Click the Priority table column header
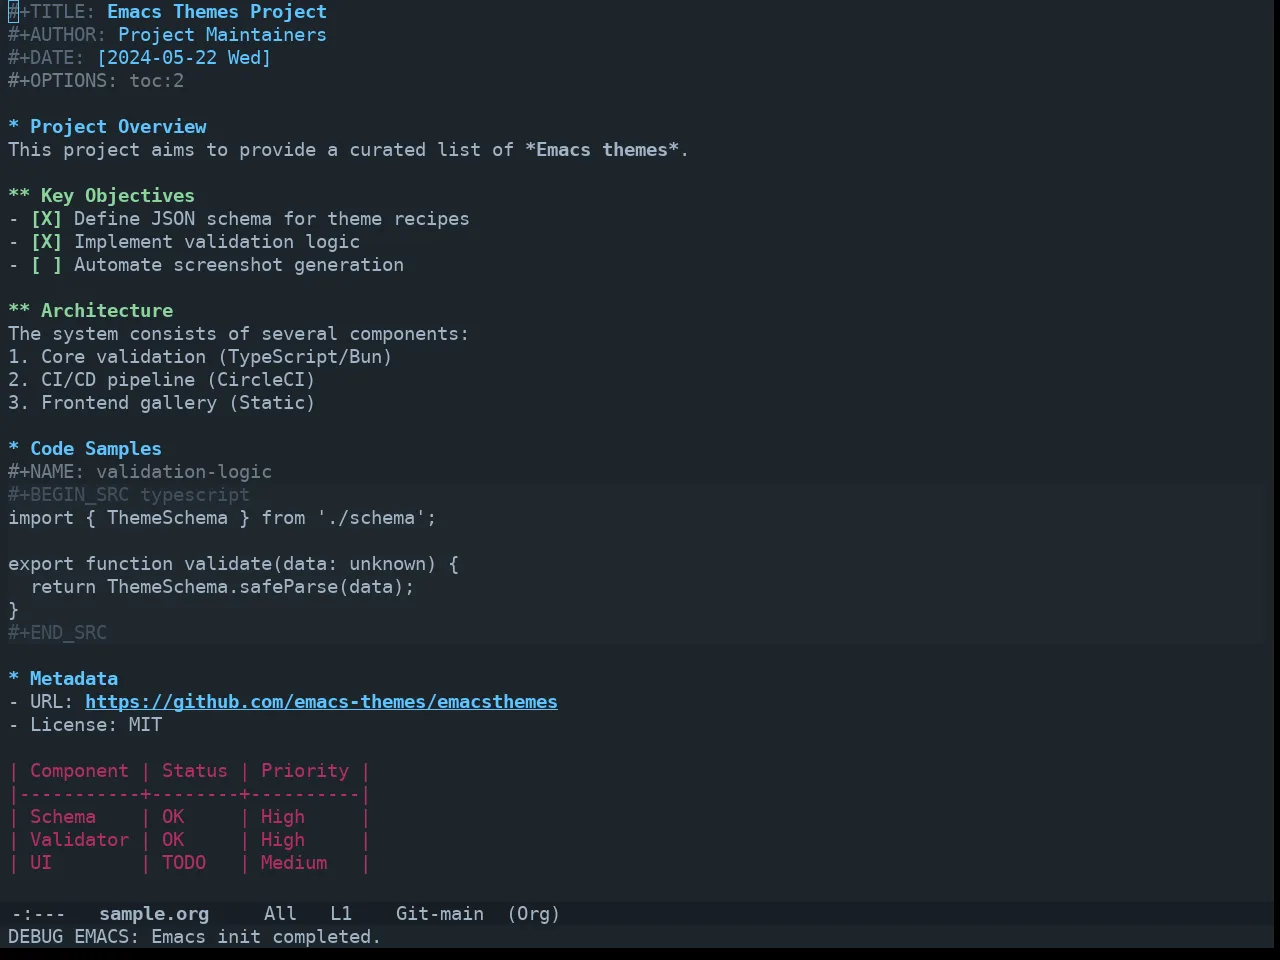 click(x=305, y=771)
